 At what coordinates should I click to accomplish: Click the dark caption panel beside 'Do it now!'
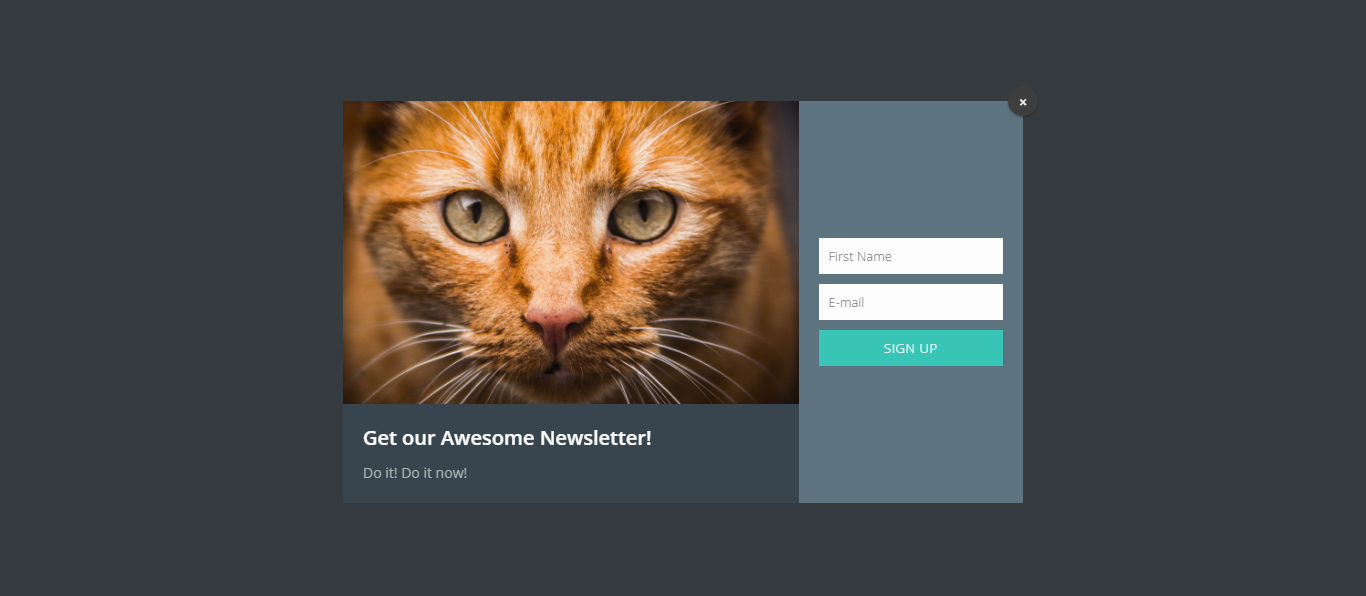coord(630,473)
